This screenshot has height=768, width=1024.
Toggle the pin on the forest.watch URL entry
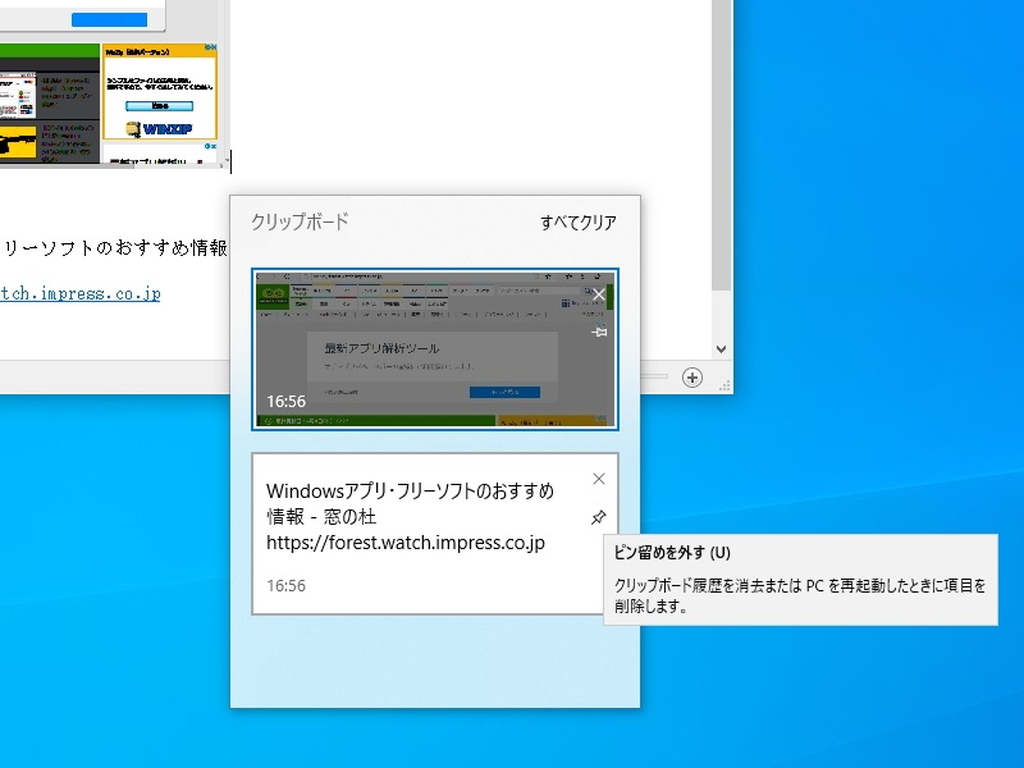click(x=598, y=518)
